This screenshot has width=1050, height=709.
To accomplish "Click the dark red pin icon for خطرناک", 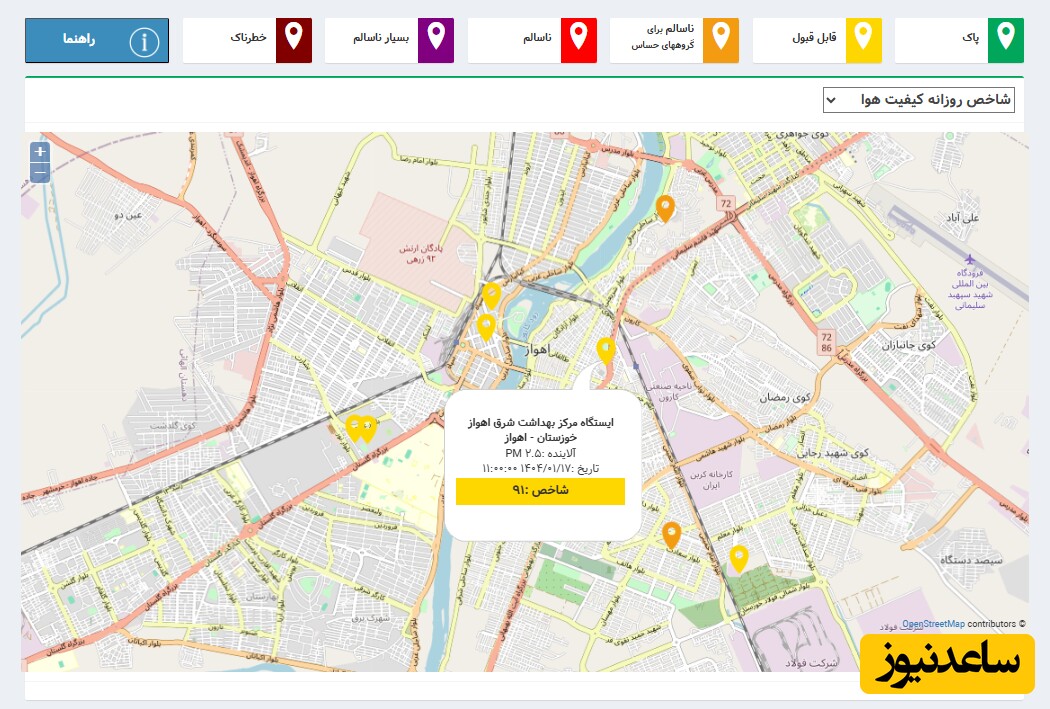I will 293,40.
